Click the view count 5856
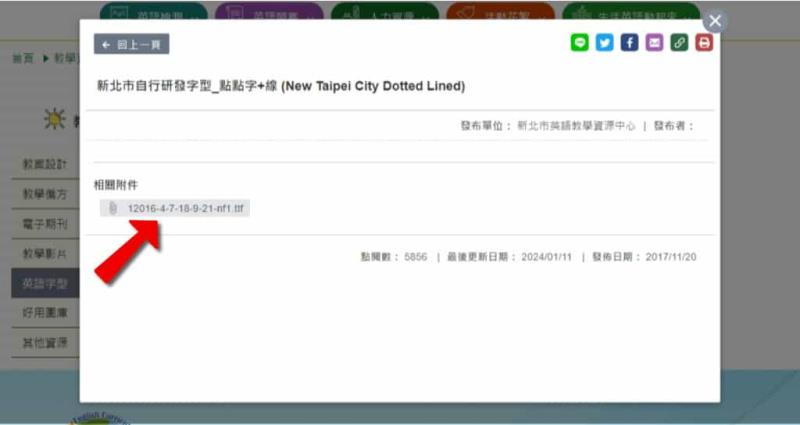This screenshot has width=800, height=425. 416,257
